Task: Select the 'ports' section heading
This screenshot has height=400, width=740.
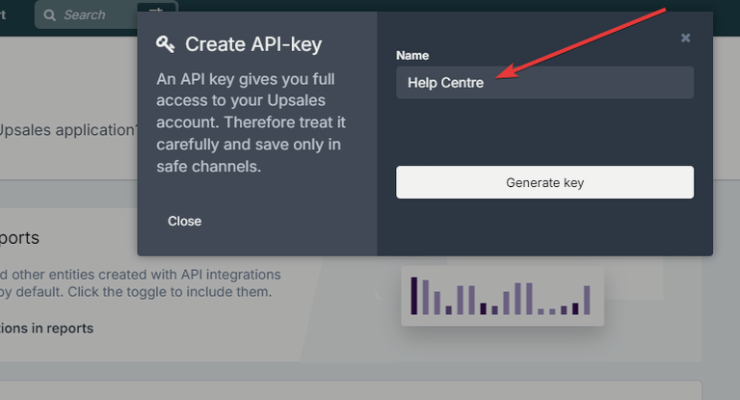Action: click(19, 238)
